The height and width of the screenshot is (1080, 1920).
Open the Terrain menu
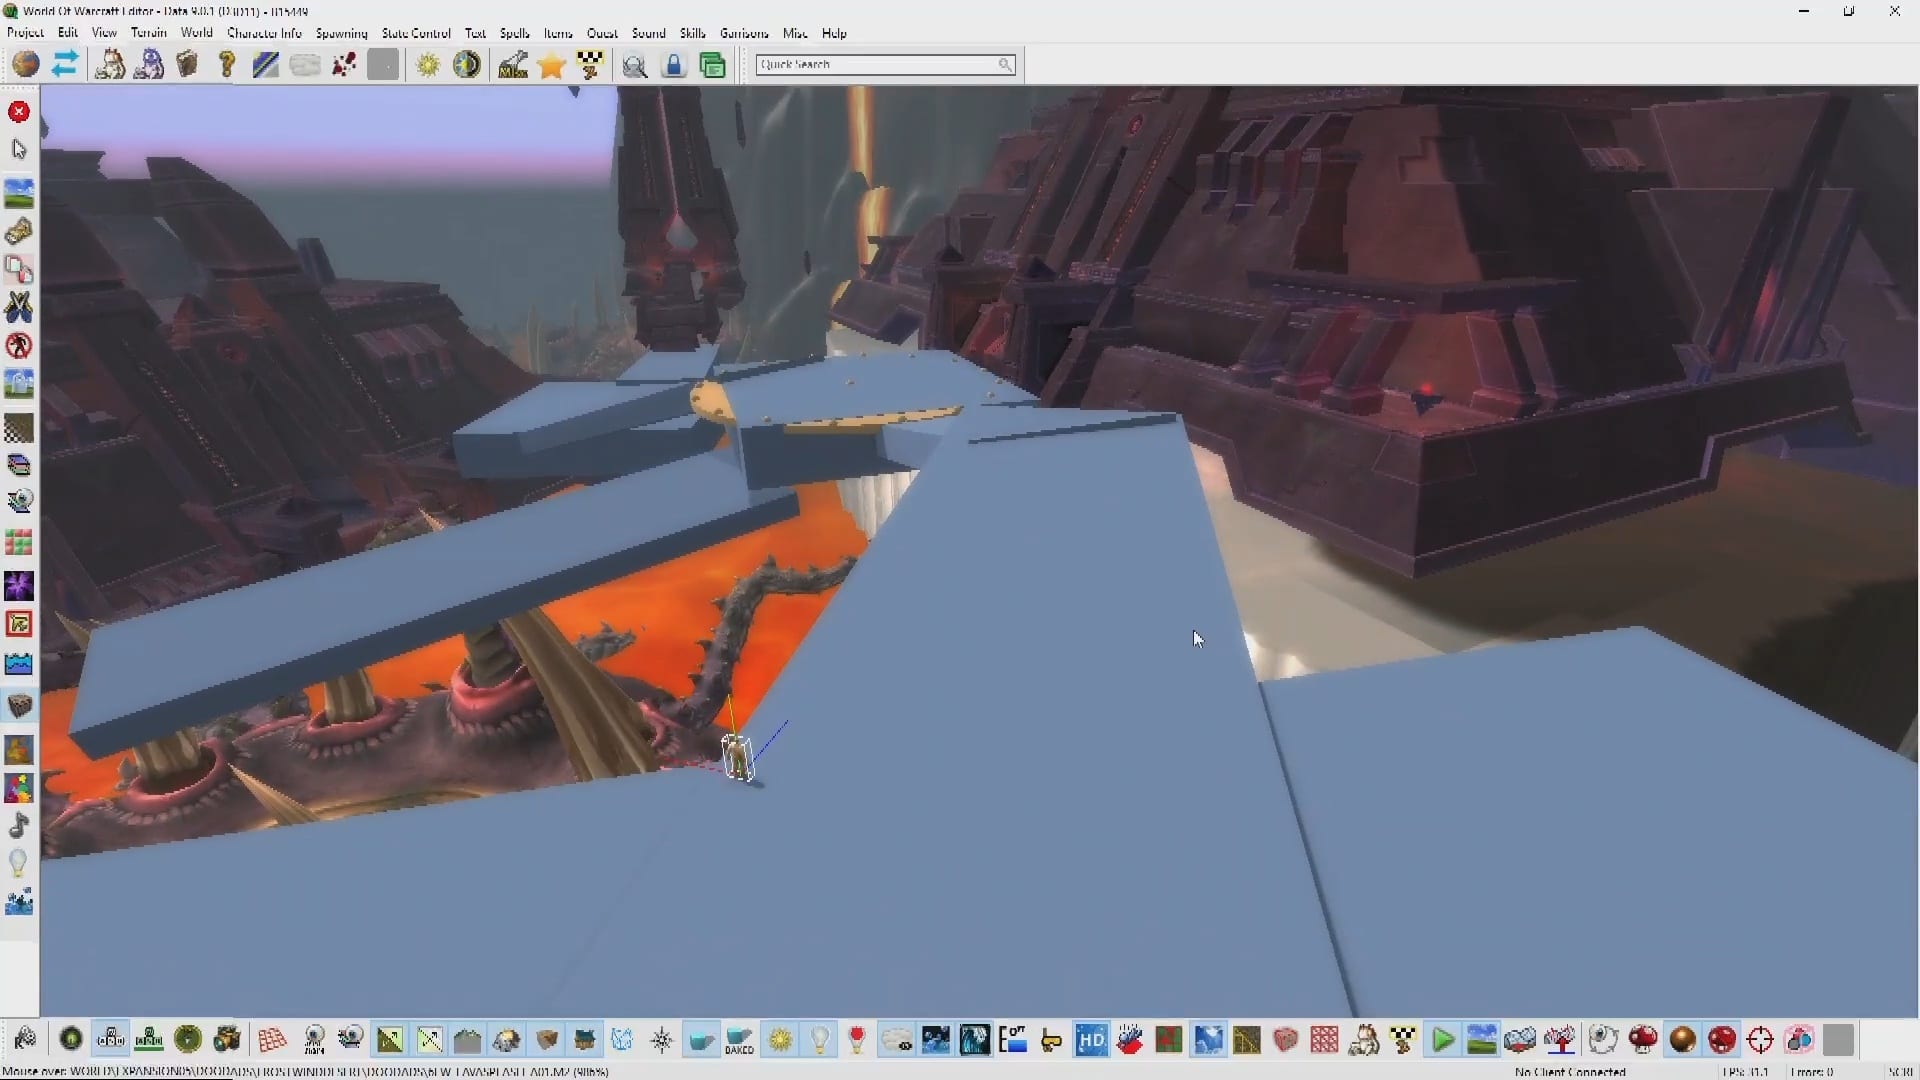[148, 33]
